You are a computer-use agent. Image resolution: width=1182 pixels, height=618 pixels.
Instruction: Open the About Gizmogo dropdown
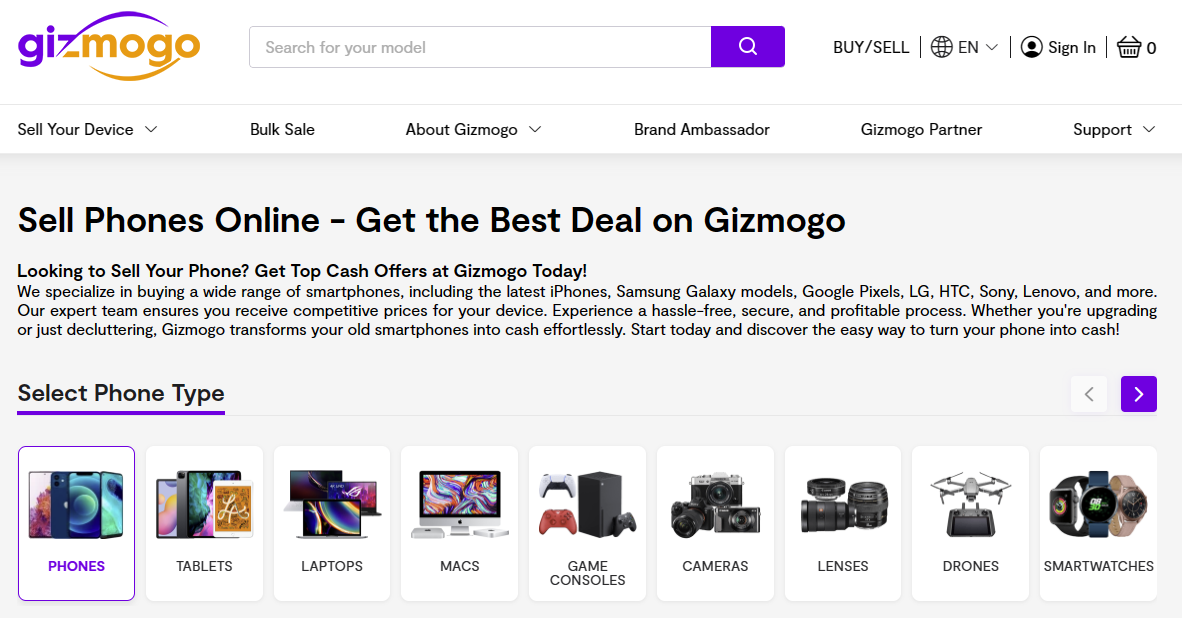(x=473, y=129)
